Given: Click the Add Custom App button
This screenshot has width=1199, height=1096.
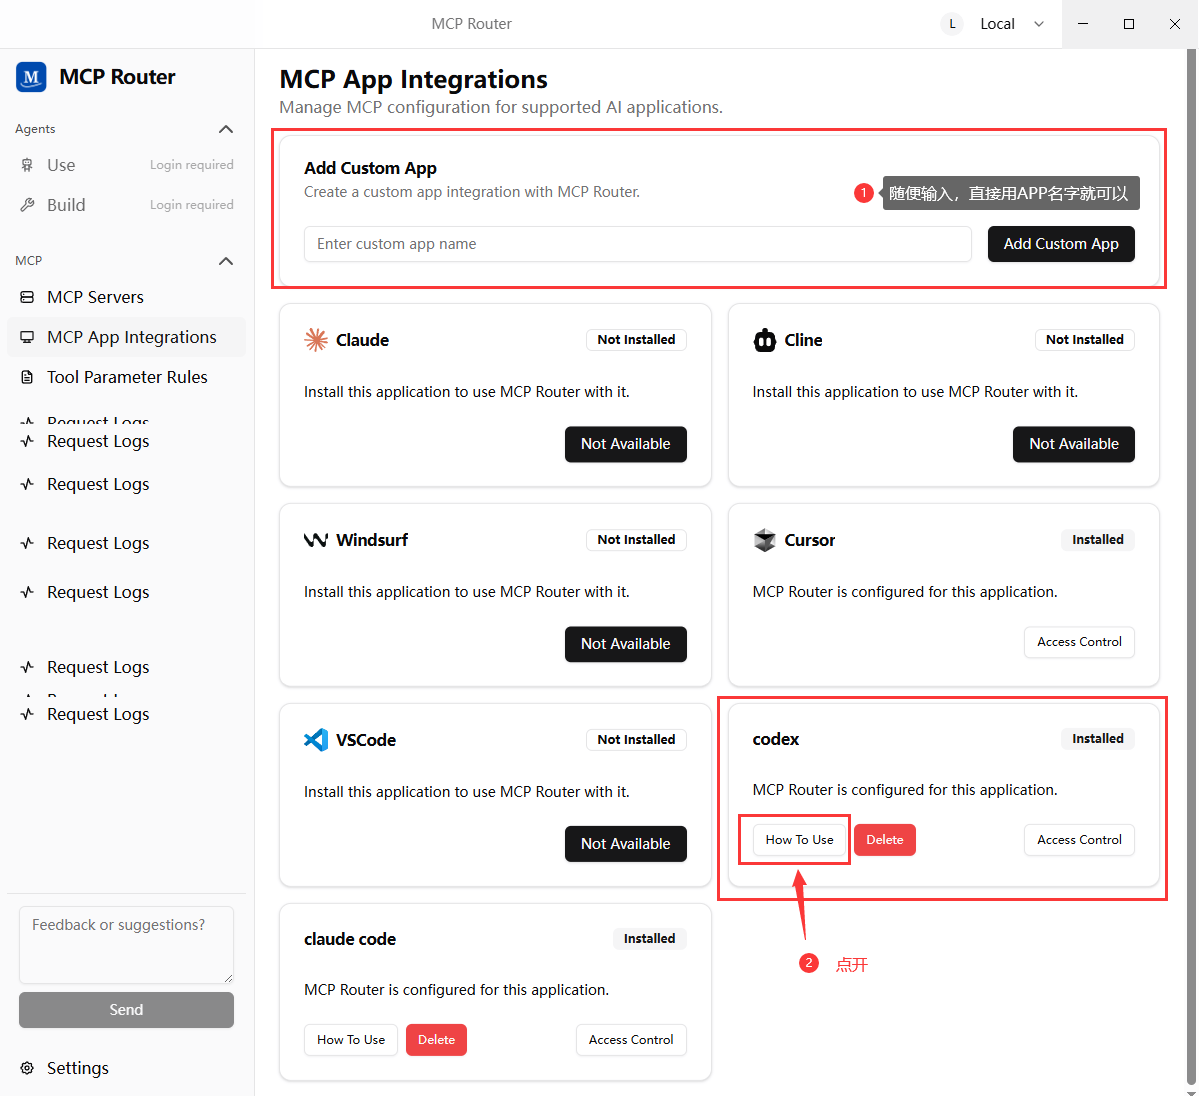Looking at the screenshot, I should tap(1061, 244).
